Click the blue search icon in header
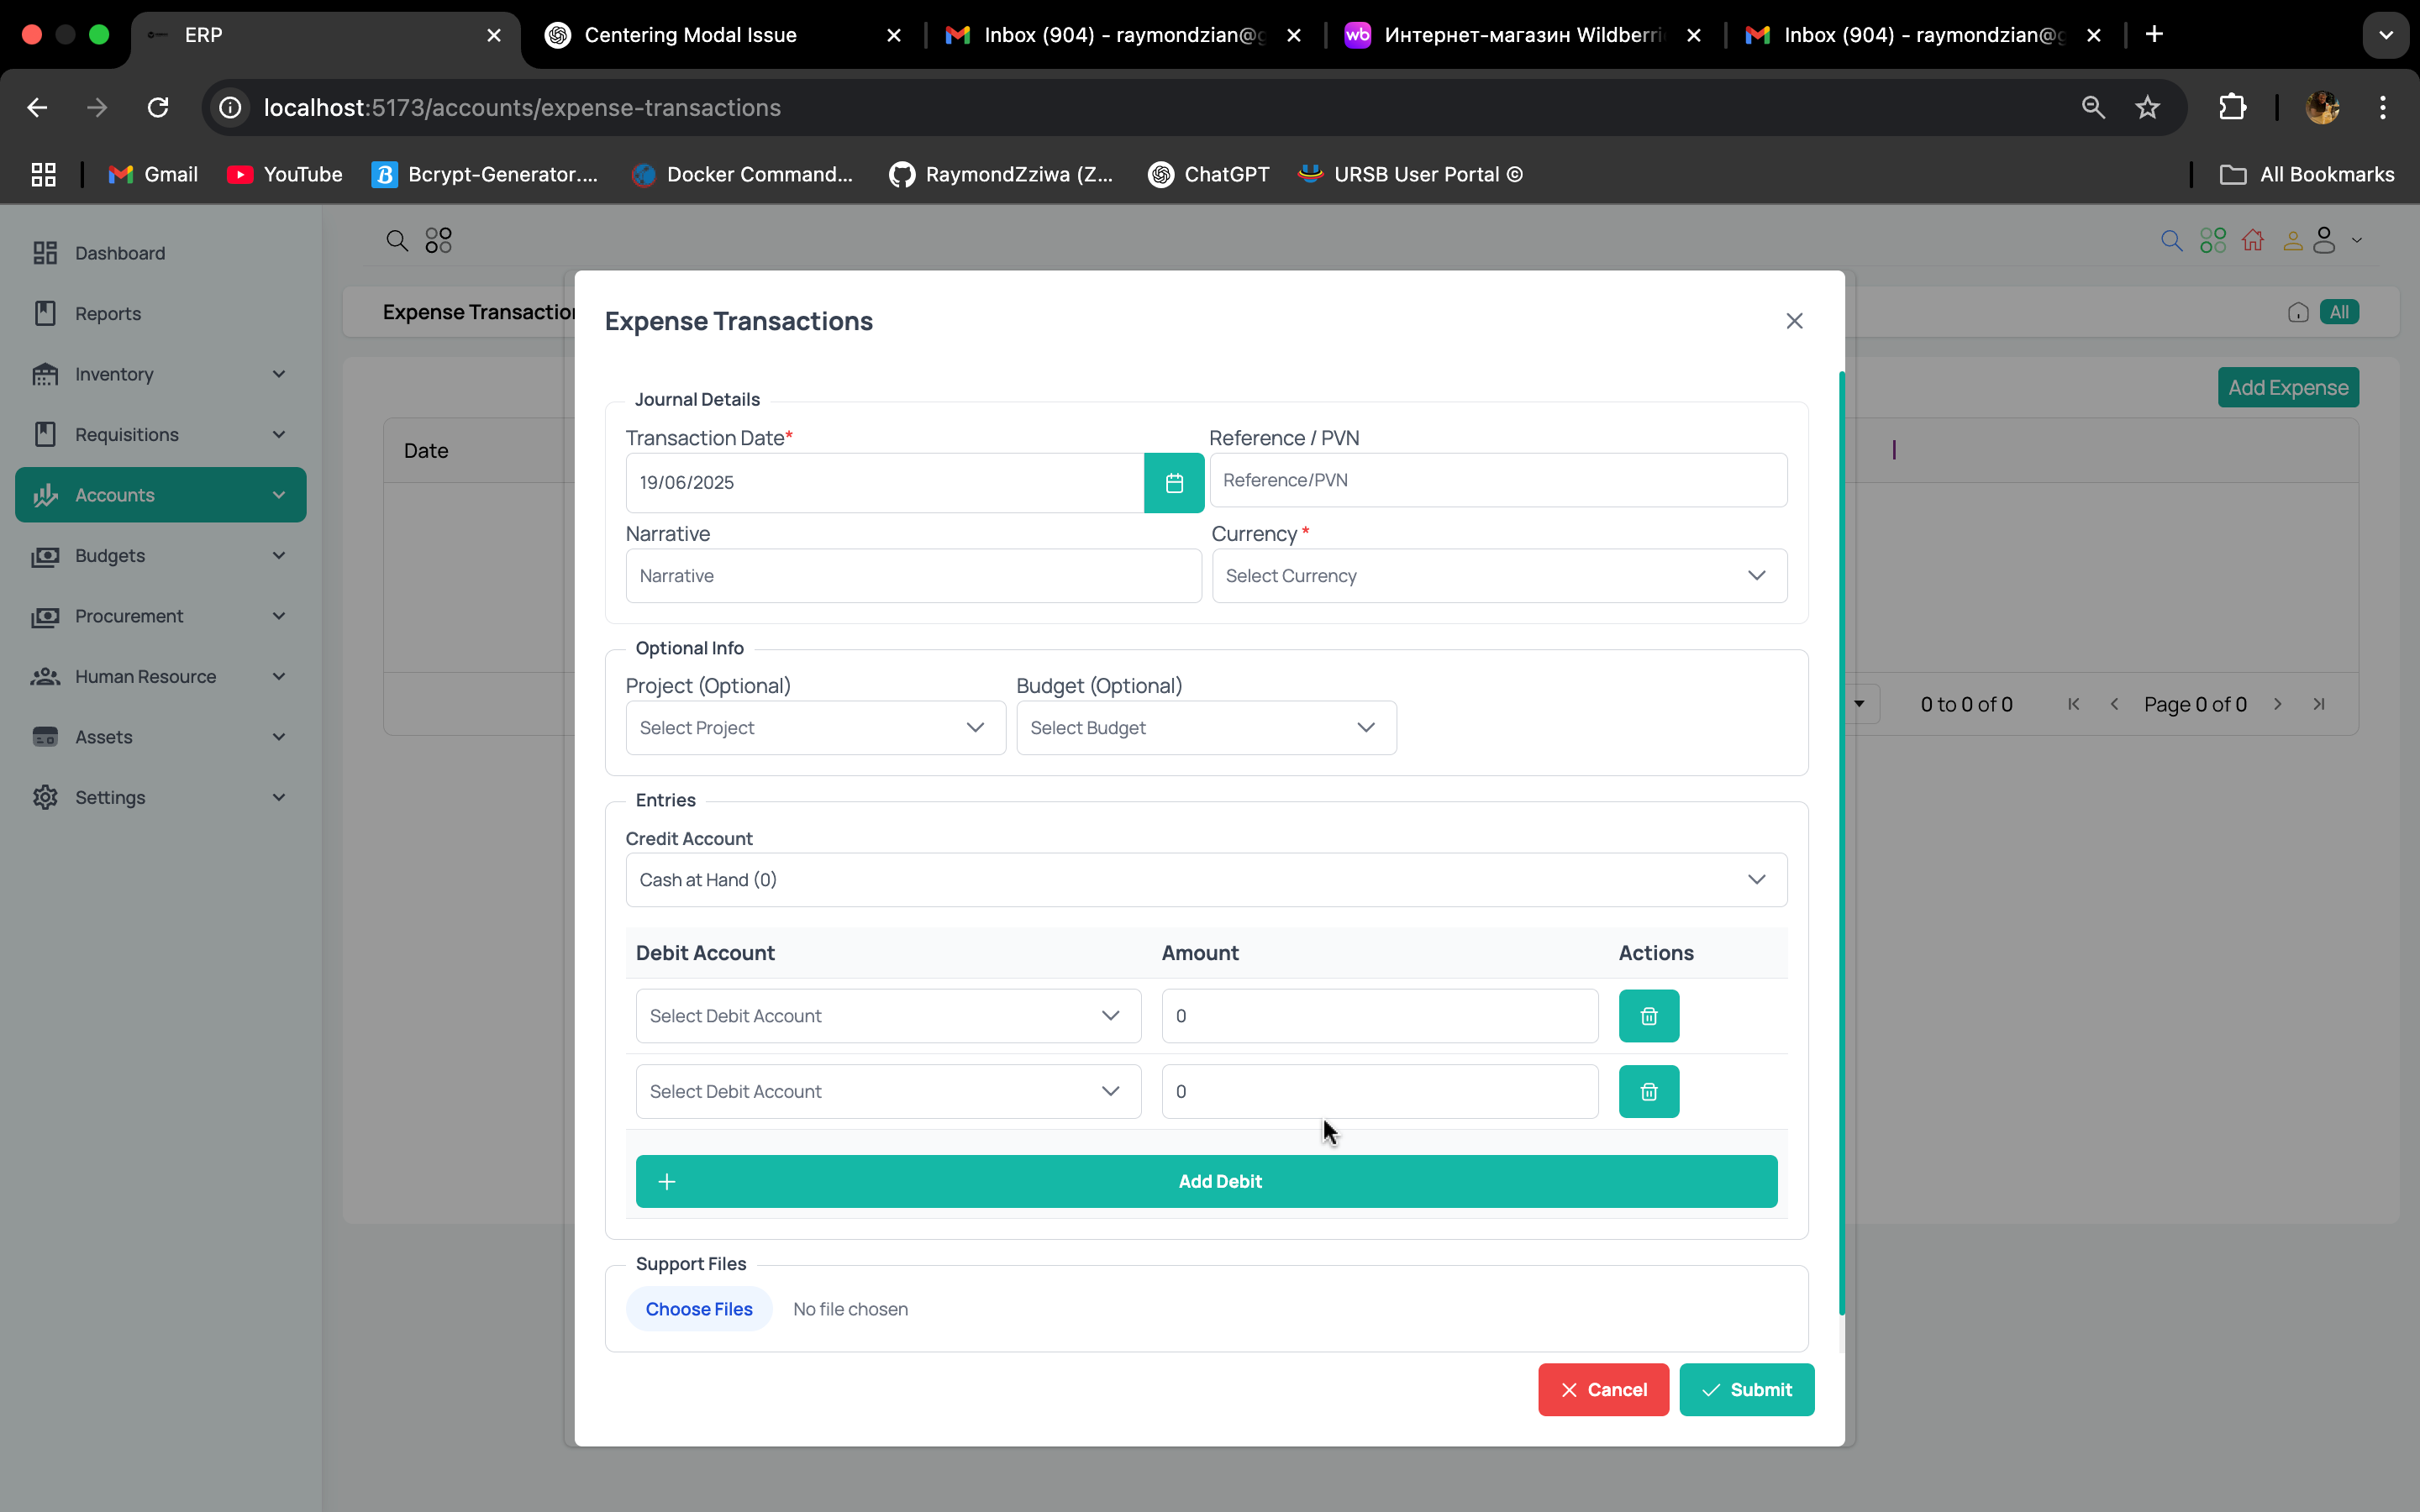2420x1512 pixels. click(x=2171, y=241)
